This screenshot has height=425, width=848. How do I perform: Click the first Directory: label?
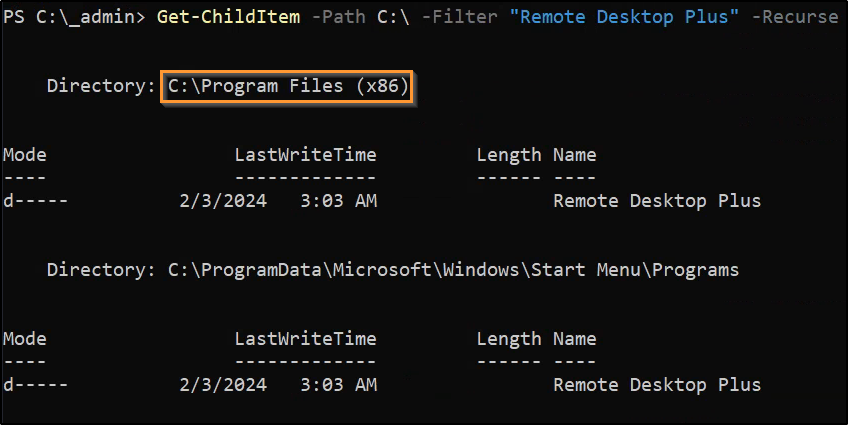coord(100,87)
